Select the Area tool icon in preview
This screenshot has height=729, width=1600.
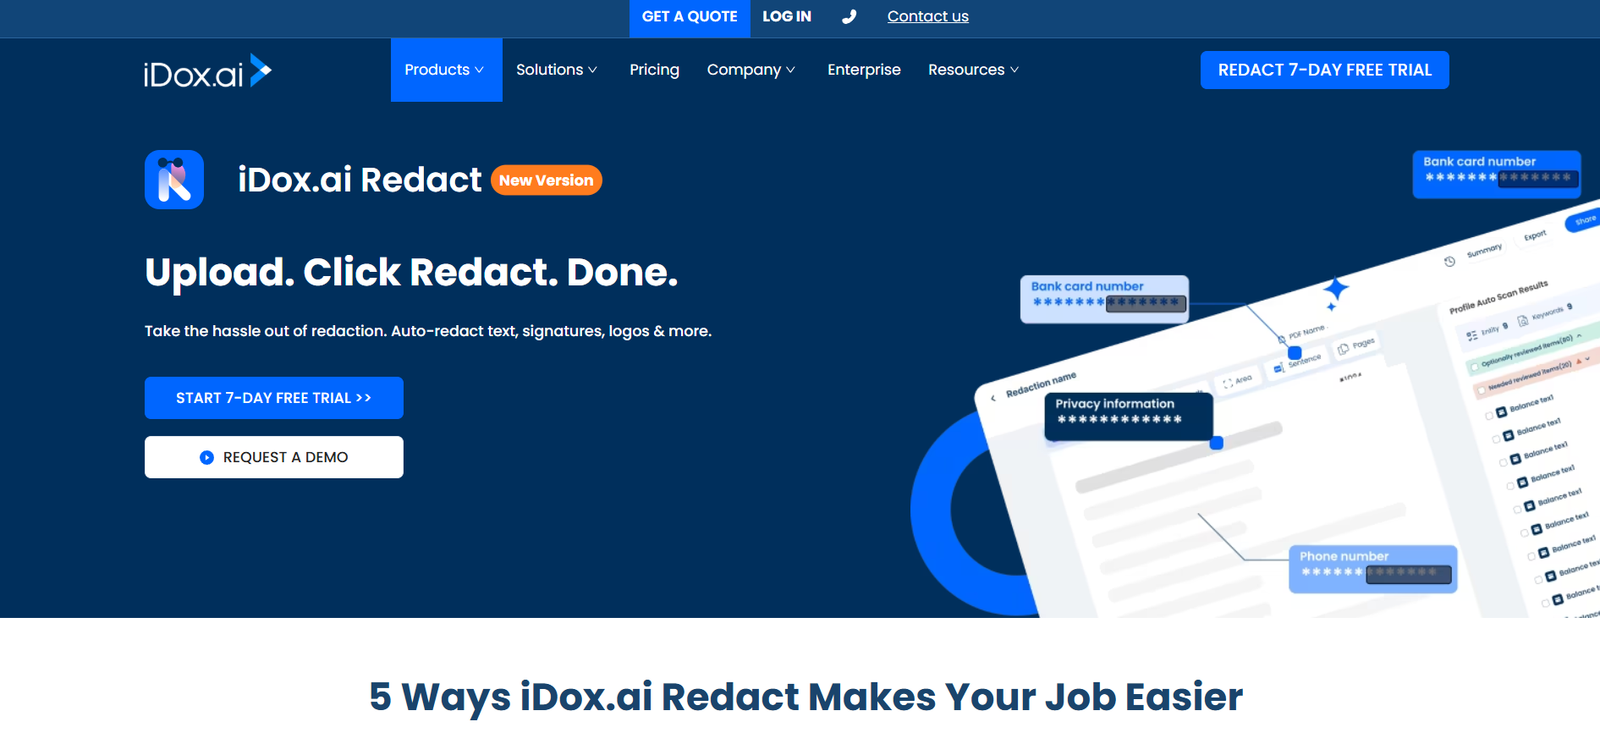coord(1228,383)
